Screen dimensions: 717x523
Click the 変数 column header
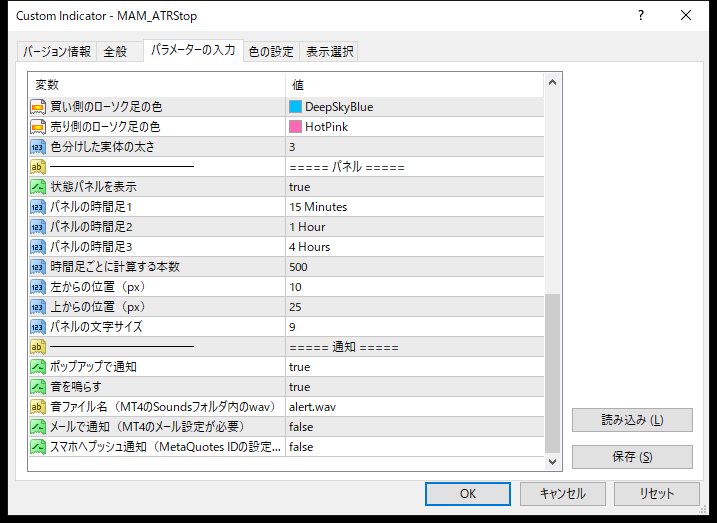tap(157, 85)
